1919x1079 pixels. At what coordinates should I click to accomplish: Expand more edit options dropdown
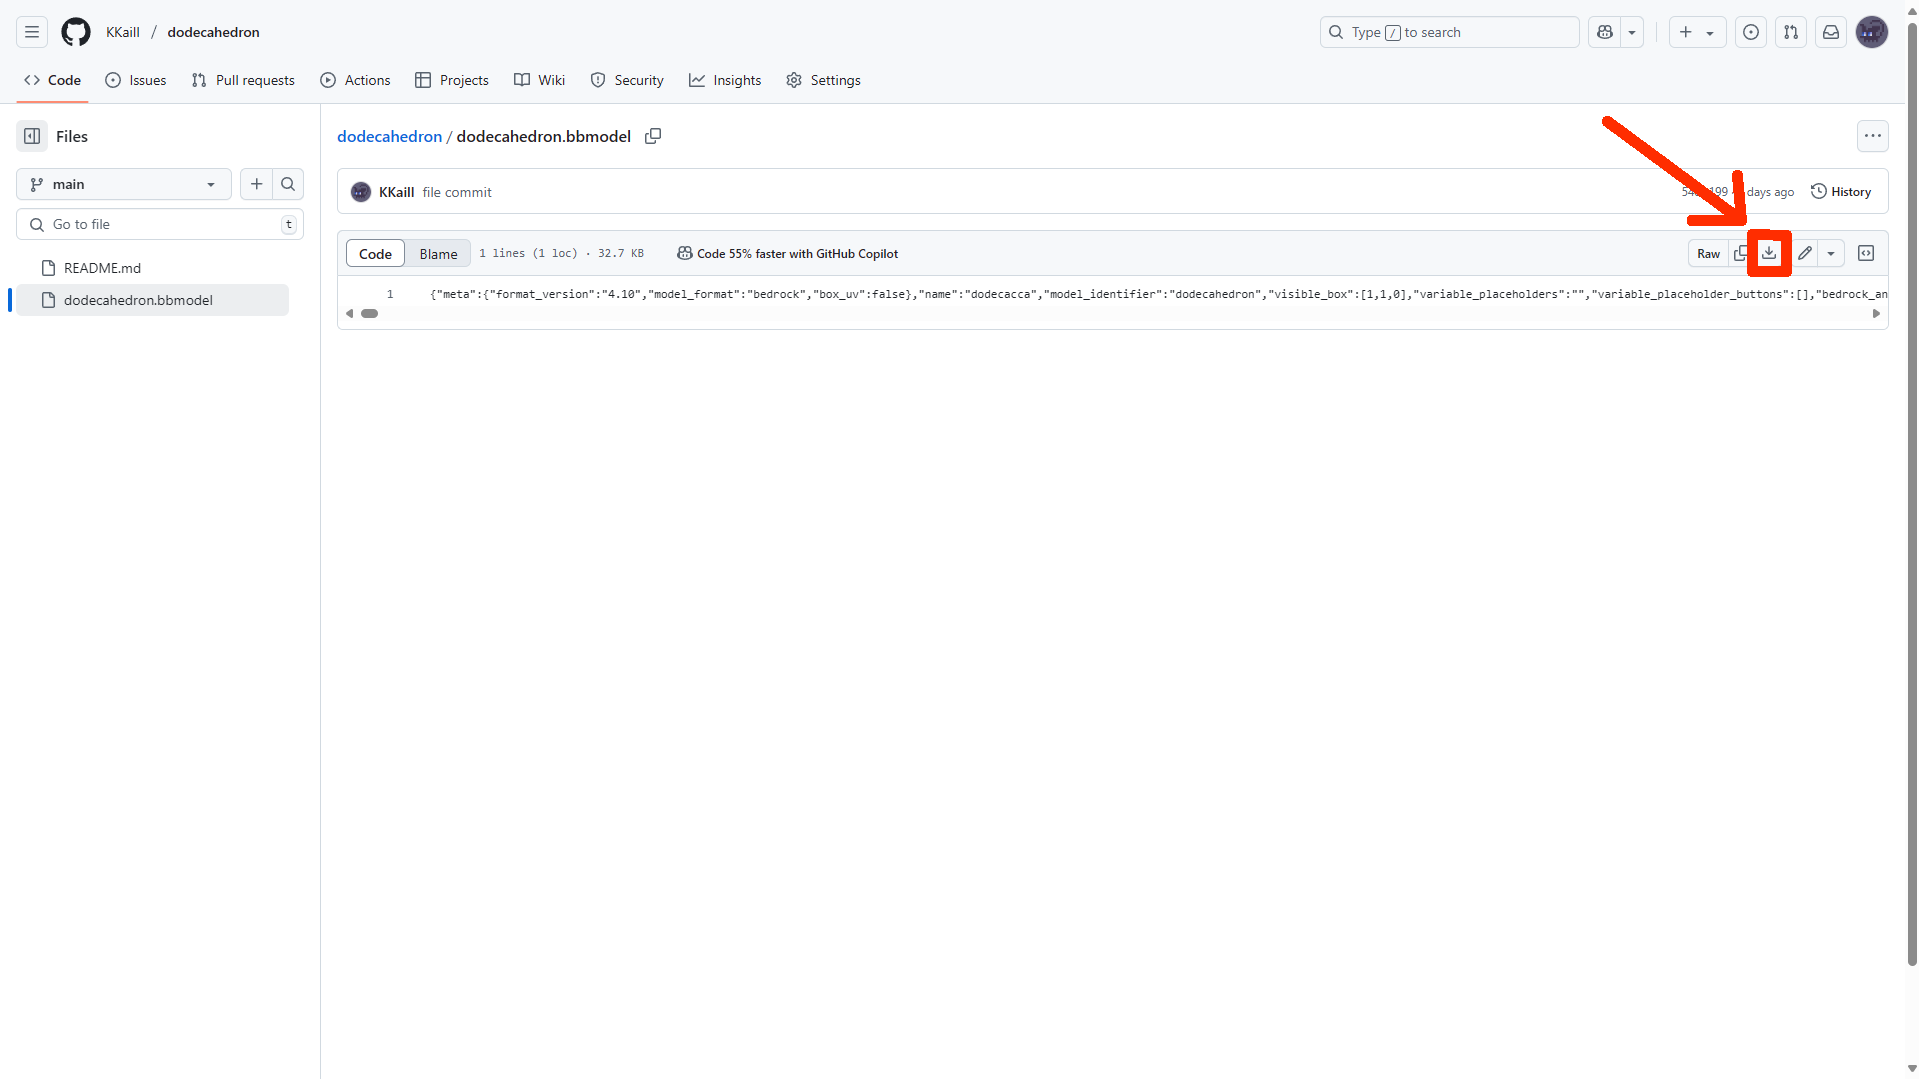(1831, 253)
